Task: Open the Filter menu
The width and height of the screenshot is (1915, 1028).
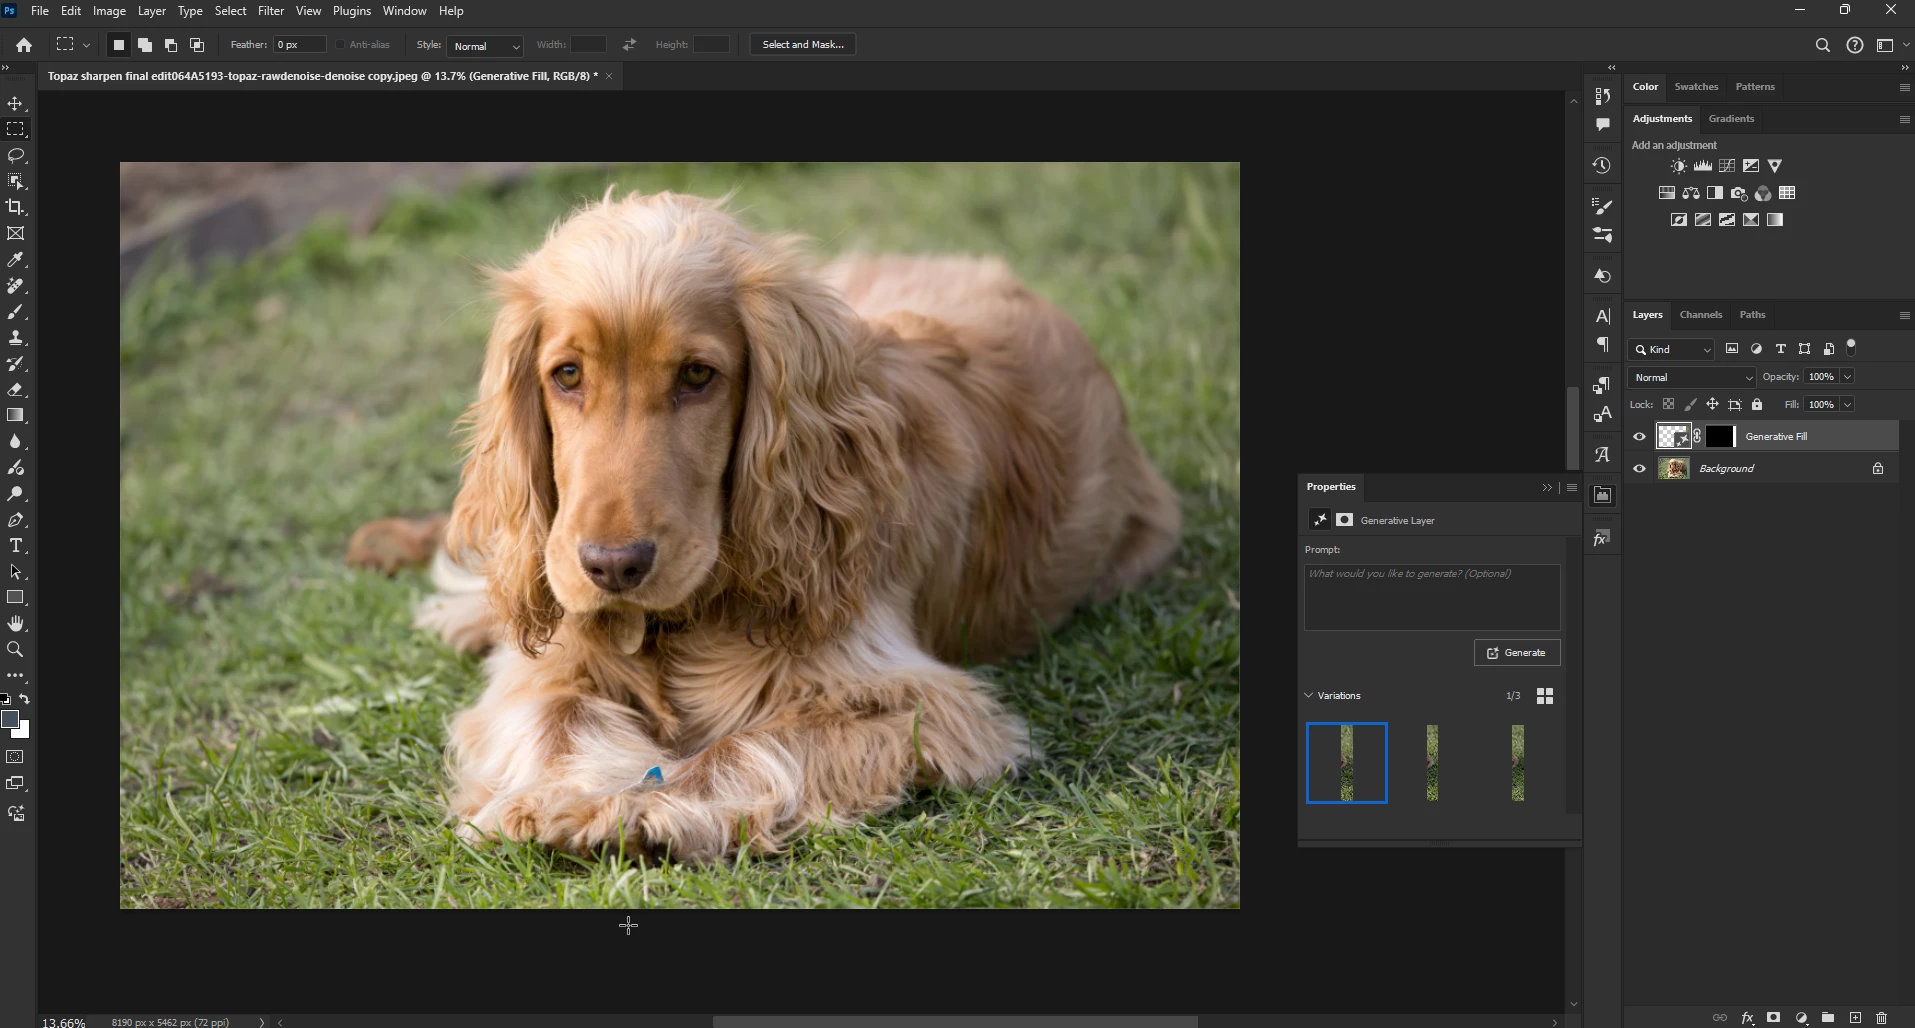Action: pos(270,11)
